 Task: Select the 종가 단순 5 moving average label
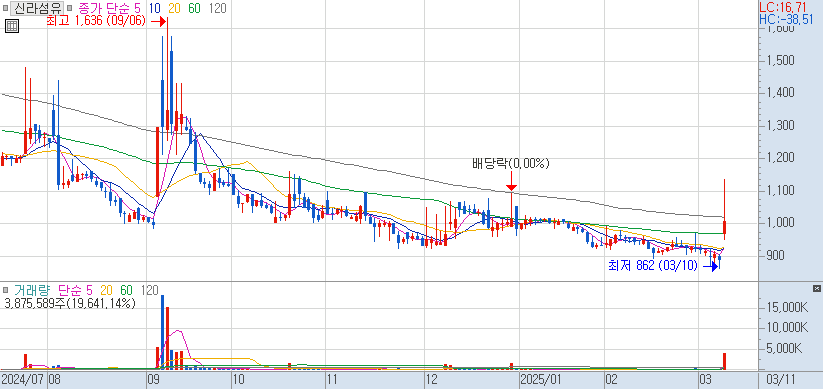point(111,8)
